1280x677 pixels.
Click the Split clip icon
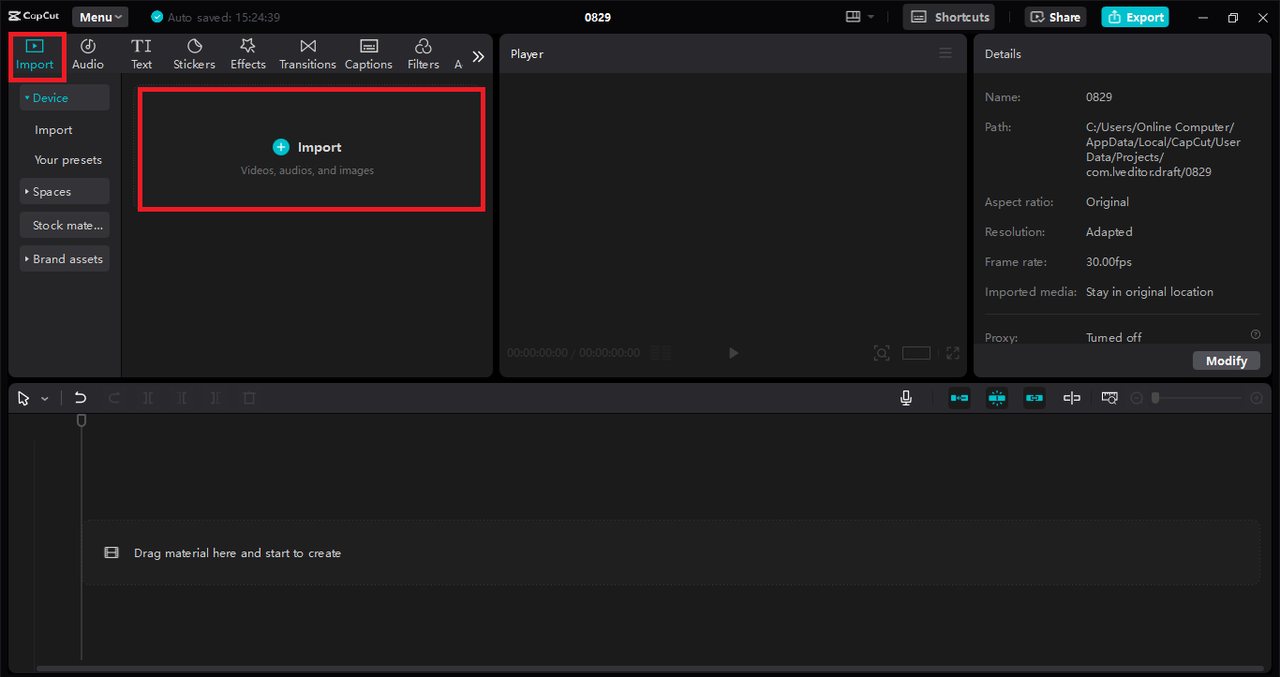(148, 398)
